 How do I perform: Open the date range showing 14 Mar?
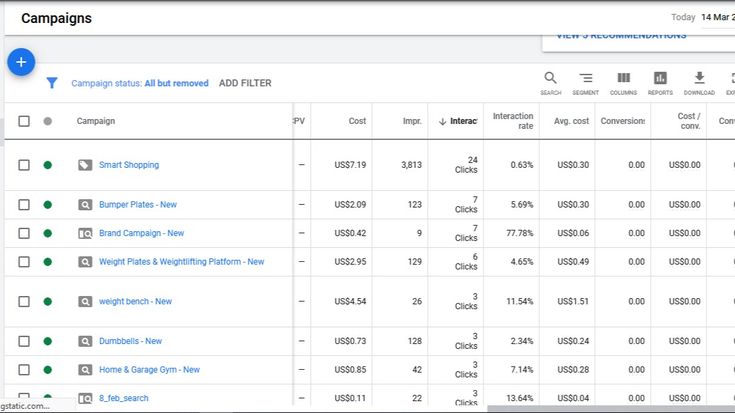[715, 17]
